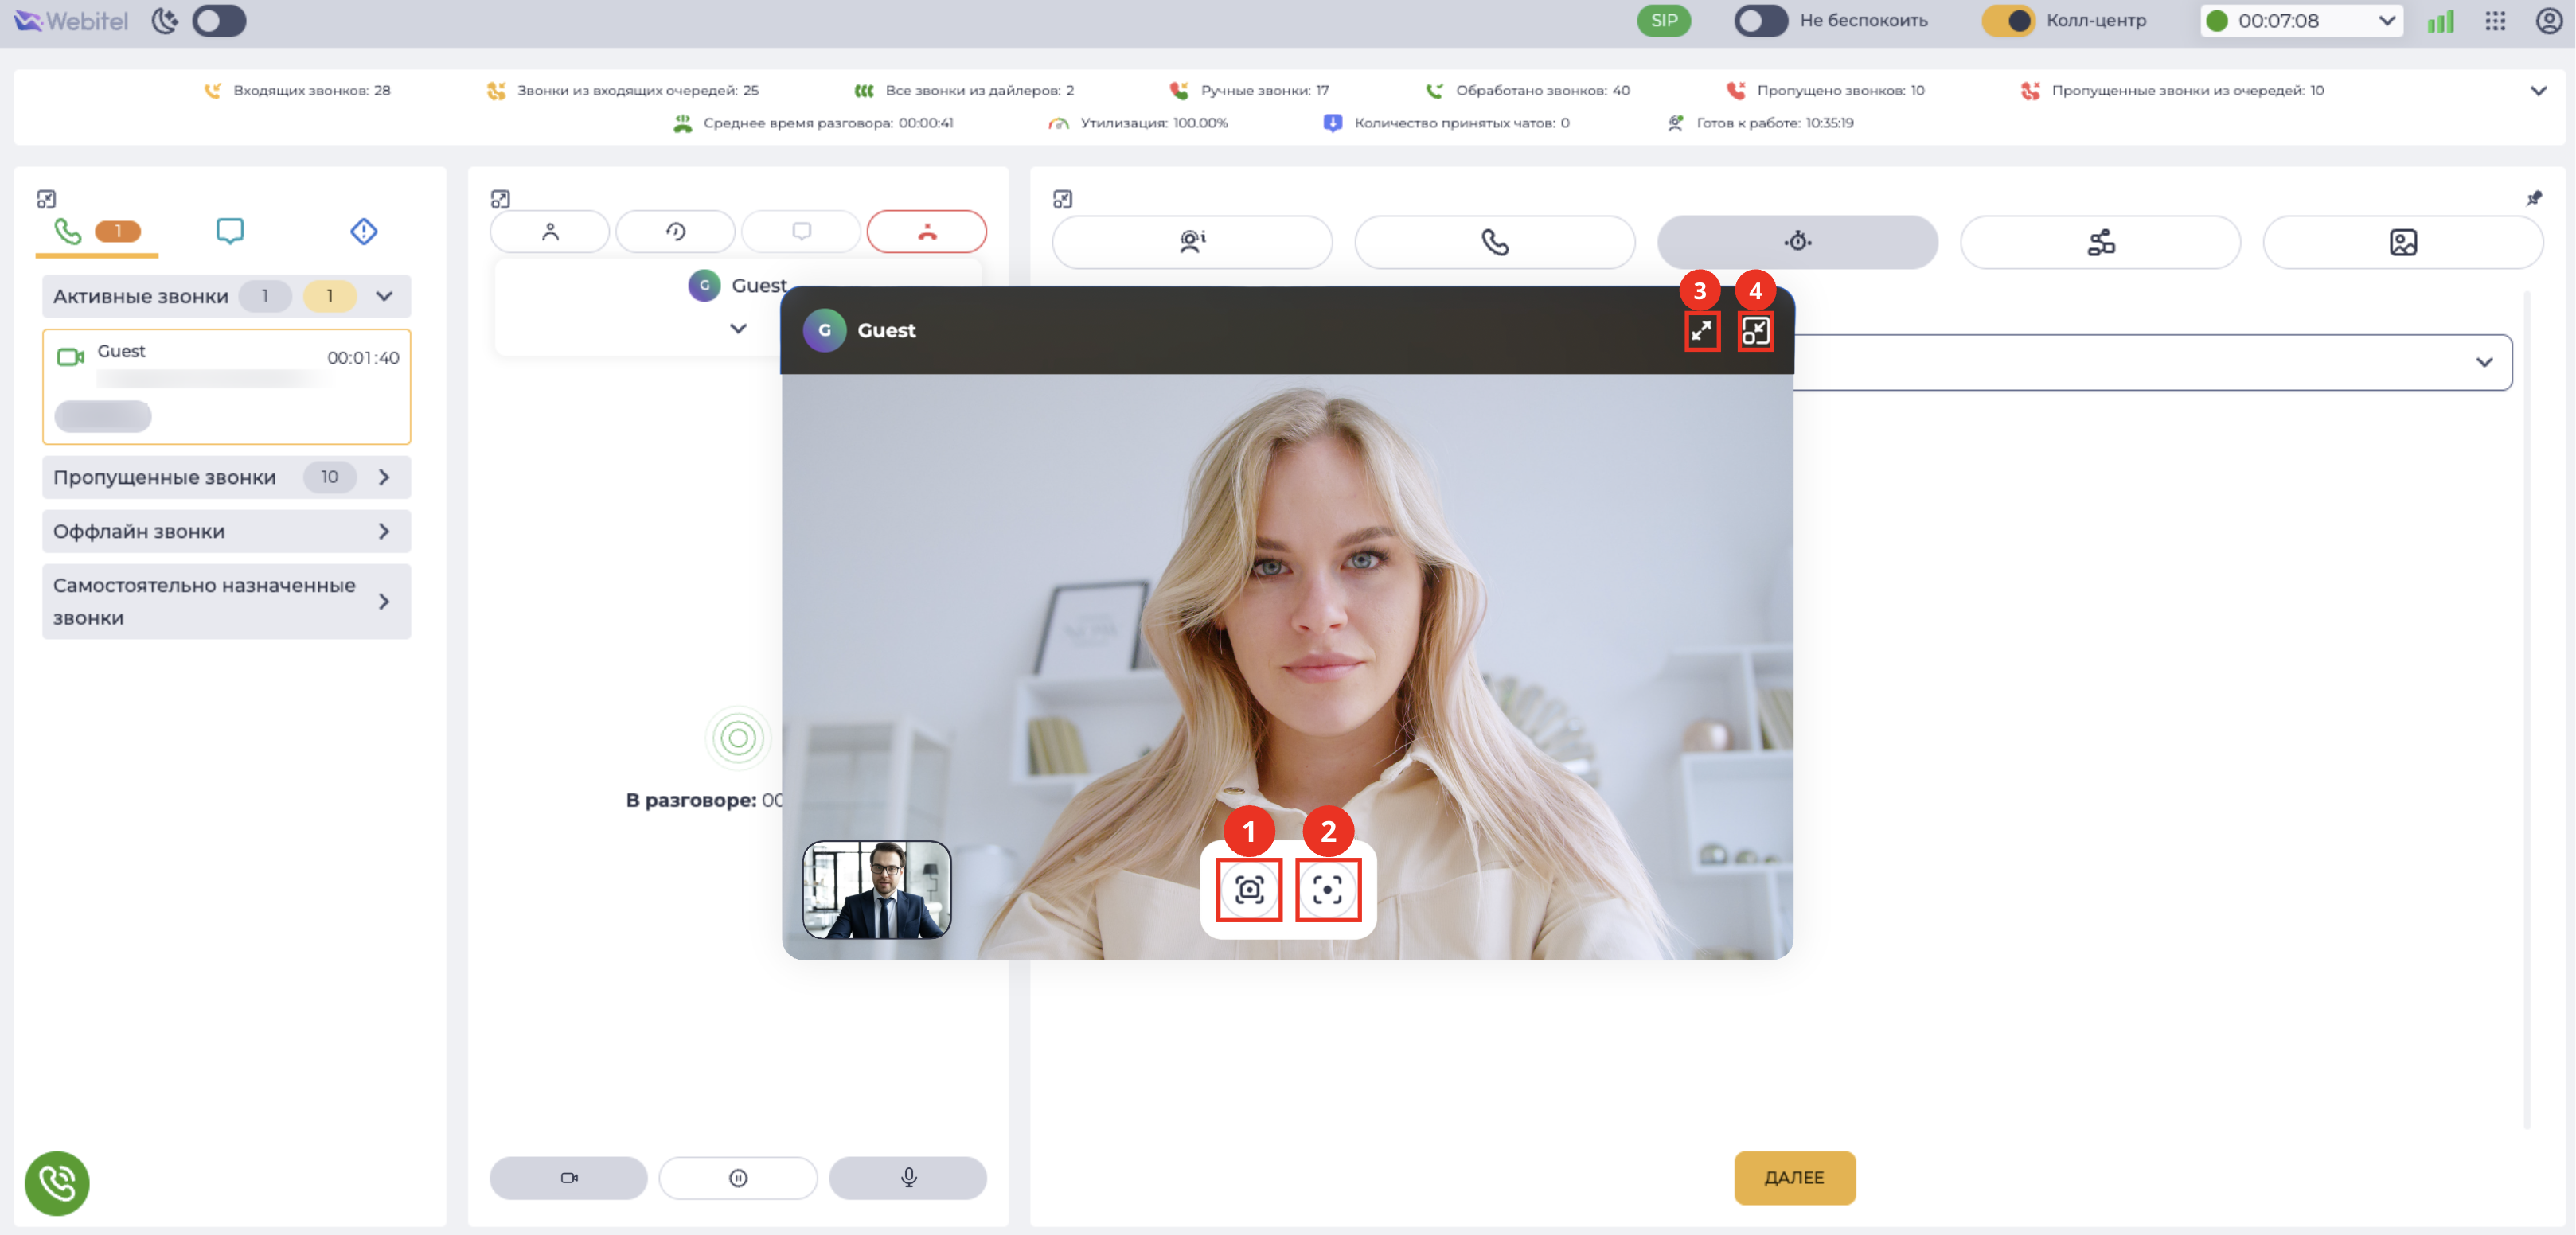Open the contact tab in call panel
This screenshot has height=1235, width=2576.
coord(550,232)
